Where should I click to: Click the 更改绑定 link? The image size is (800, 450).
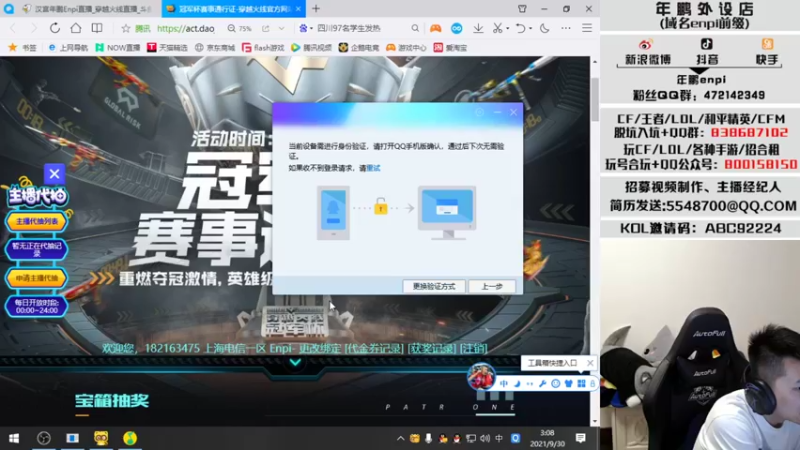321,348
